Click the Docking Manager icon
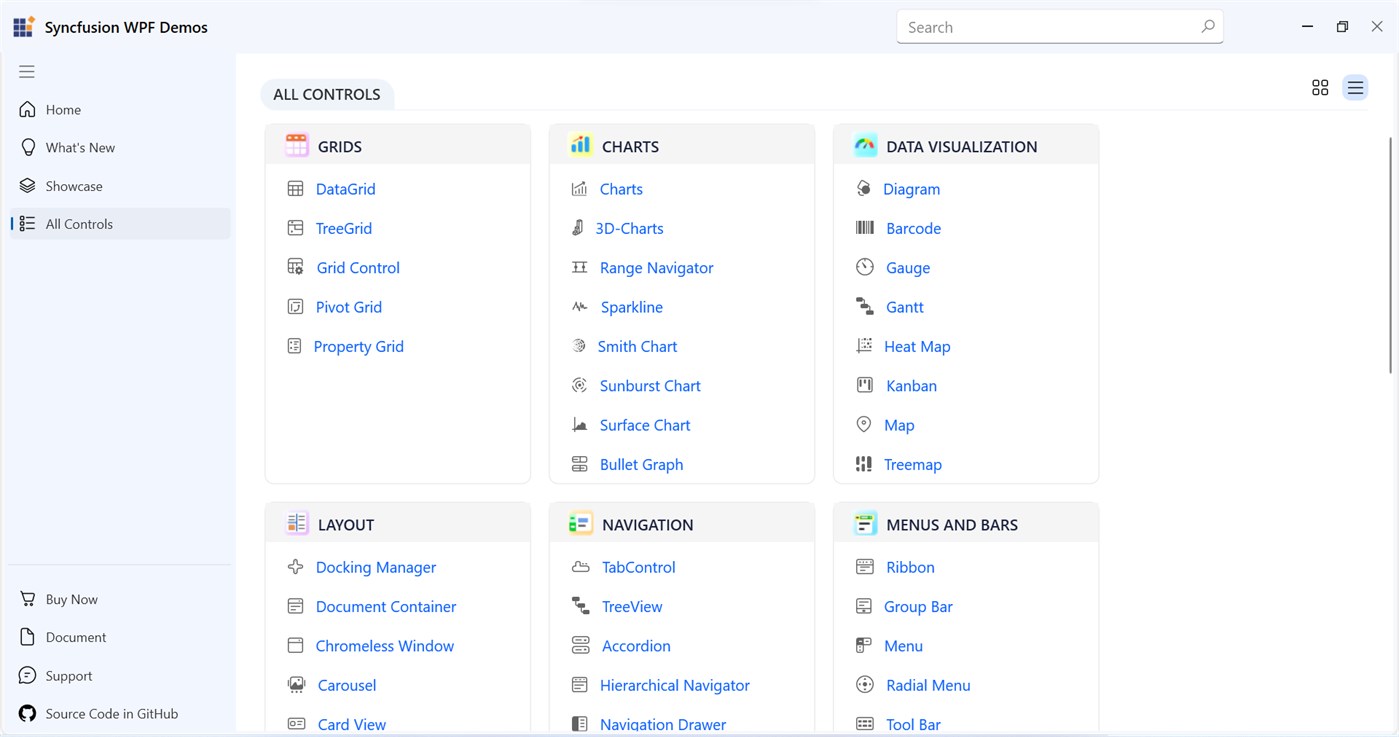The height and width of the screenshot is (737, 1399). (x=295, y=567)
